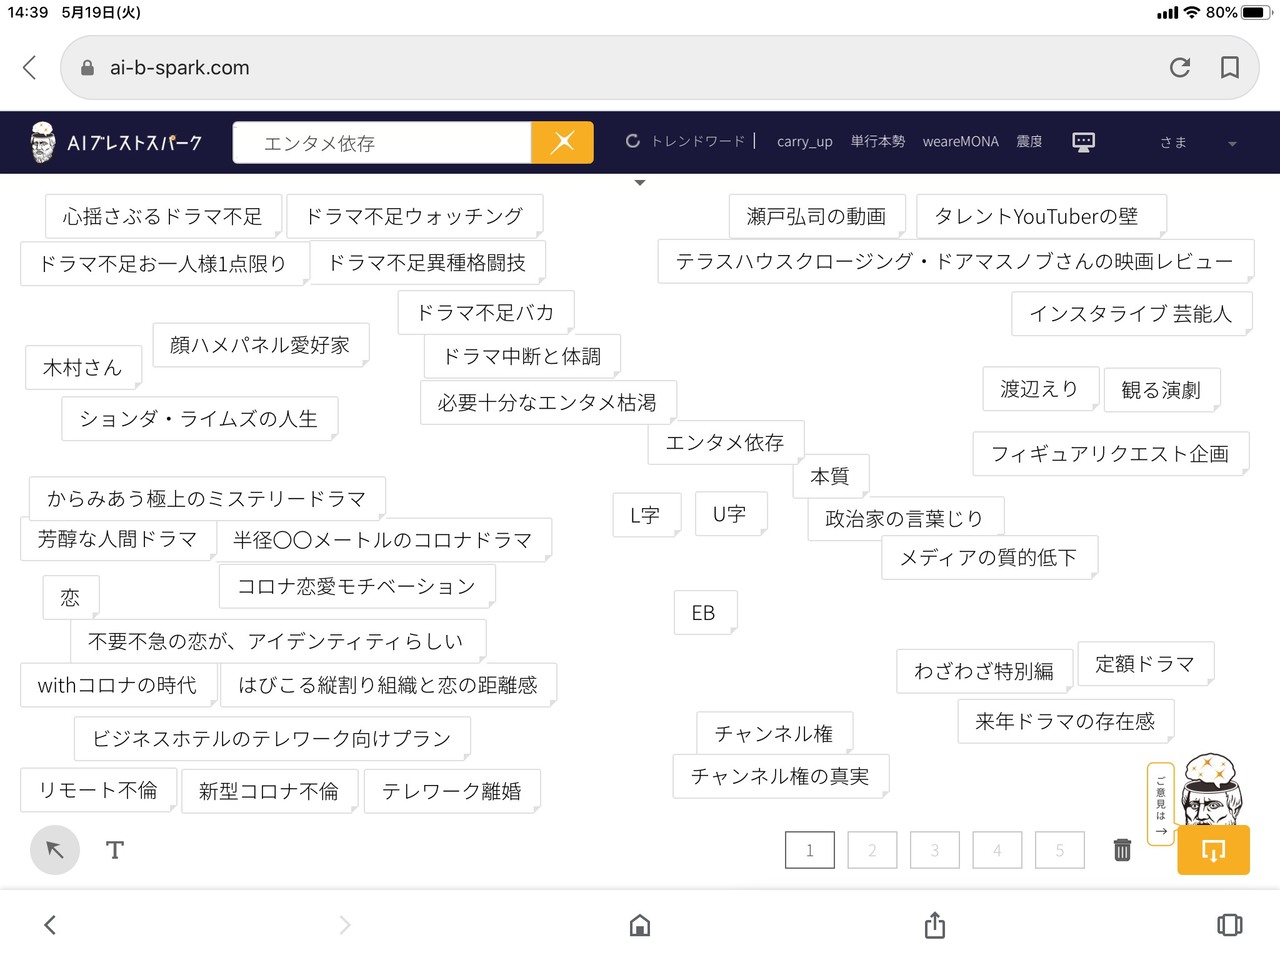Refresh trend words icon

(633, 141)
